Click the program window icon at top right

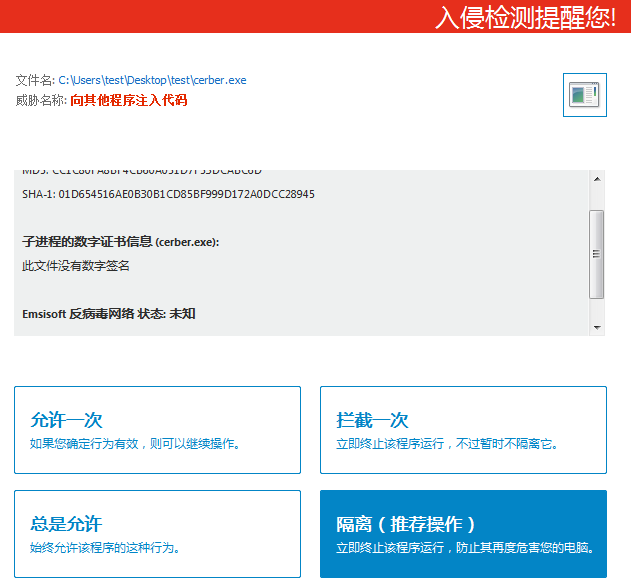click(584, 95)
